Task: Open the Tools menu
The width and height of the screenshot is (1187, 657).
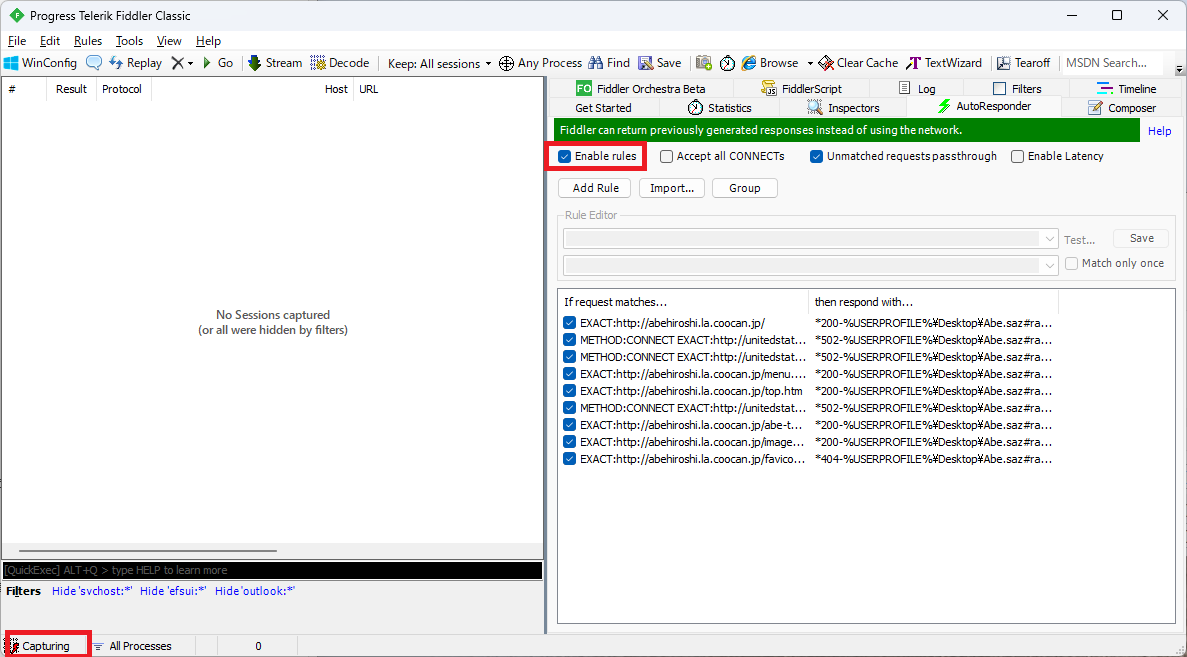Action: [x=129, y=41]
